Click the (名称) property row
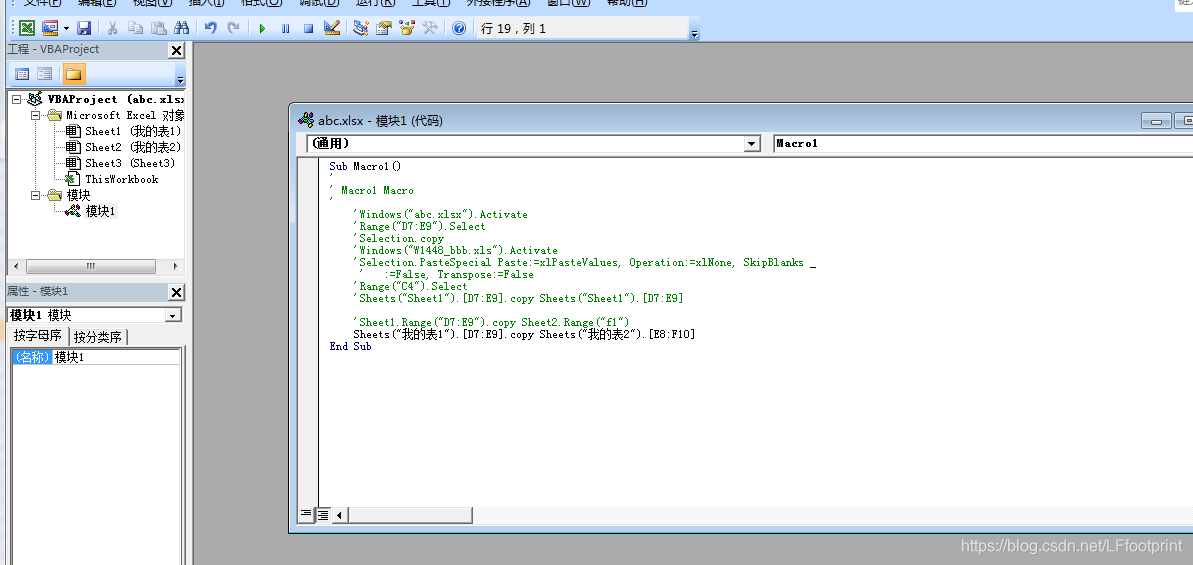The height and width of the screenshot is (565, 1193). [96, 357]
